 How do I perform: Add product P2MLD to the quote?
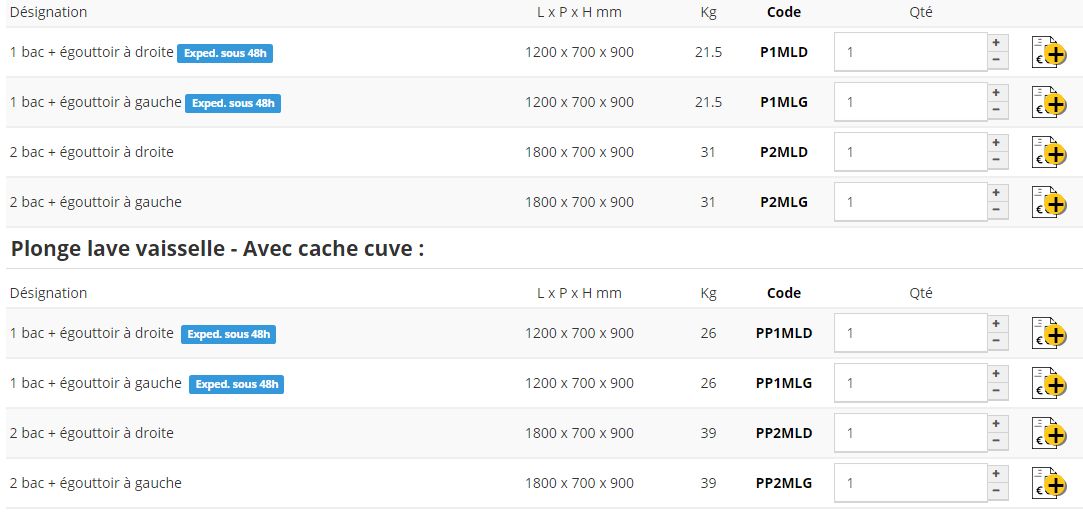point(1049,152)
